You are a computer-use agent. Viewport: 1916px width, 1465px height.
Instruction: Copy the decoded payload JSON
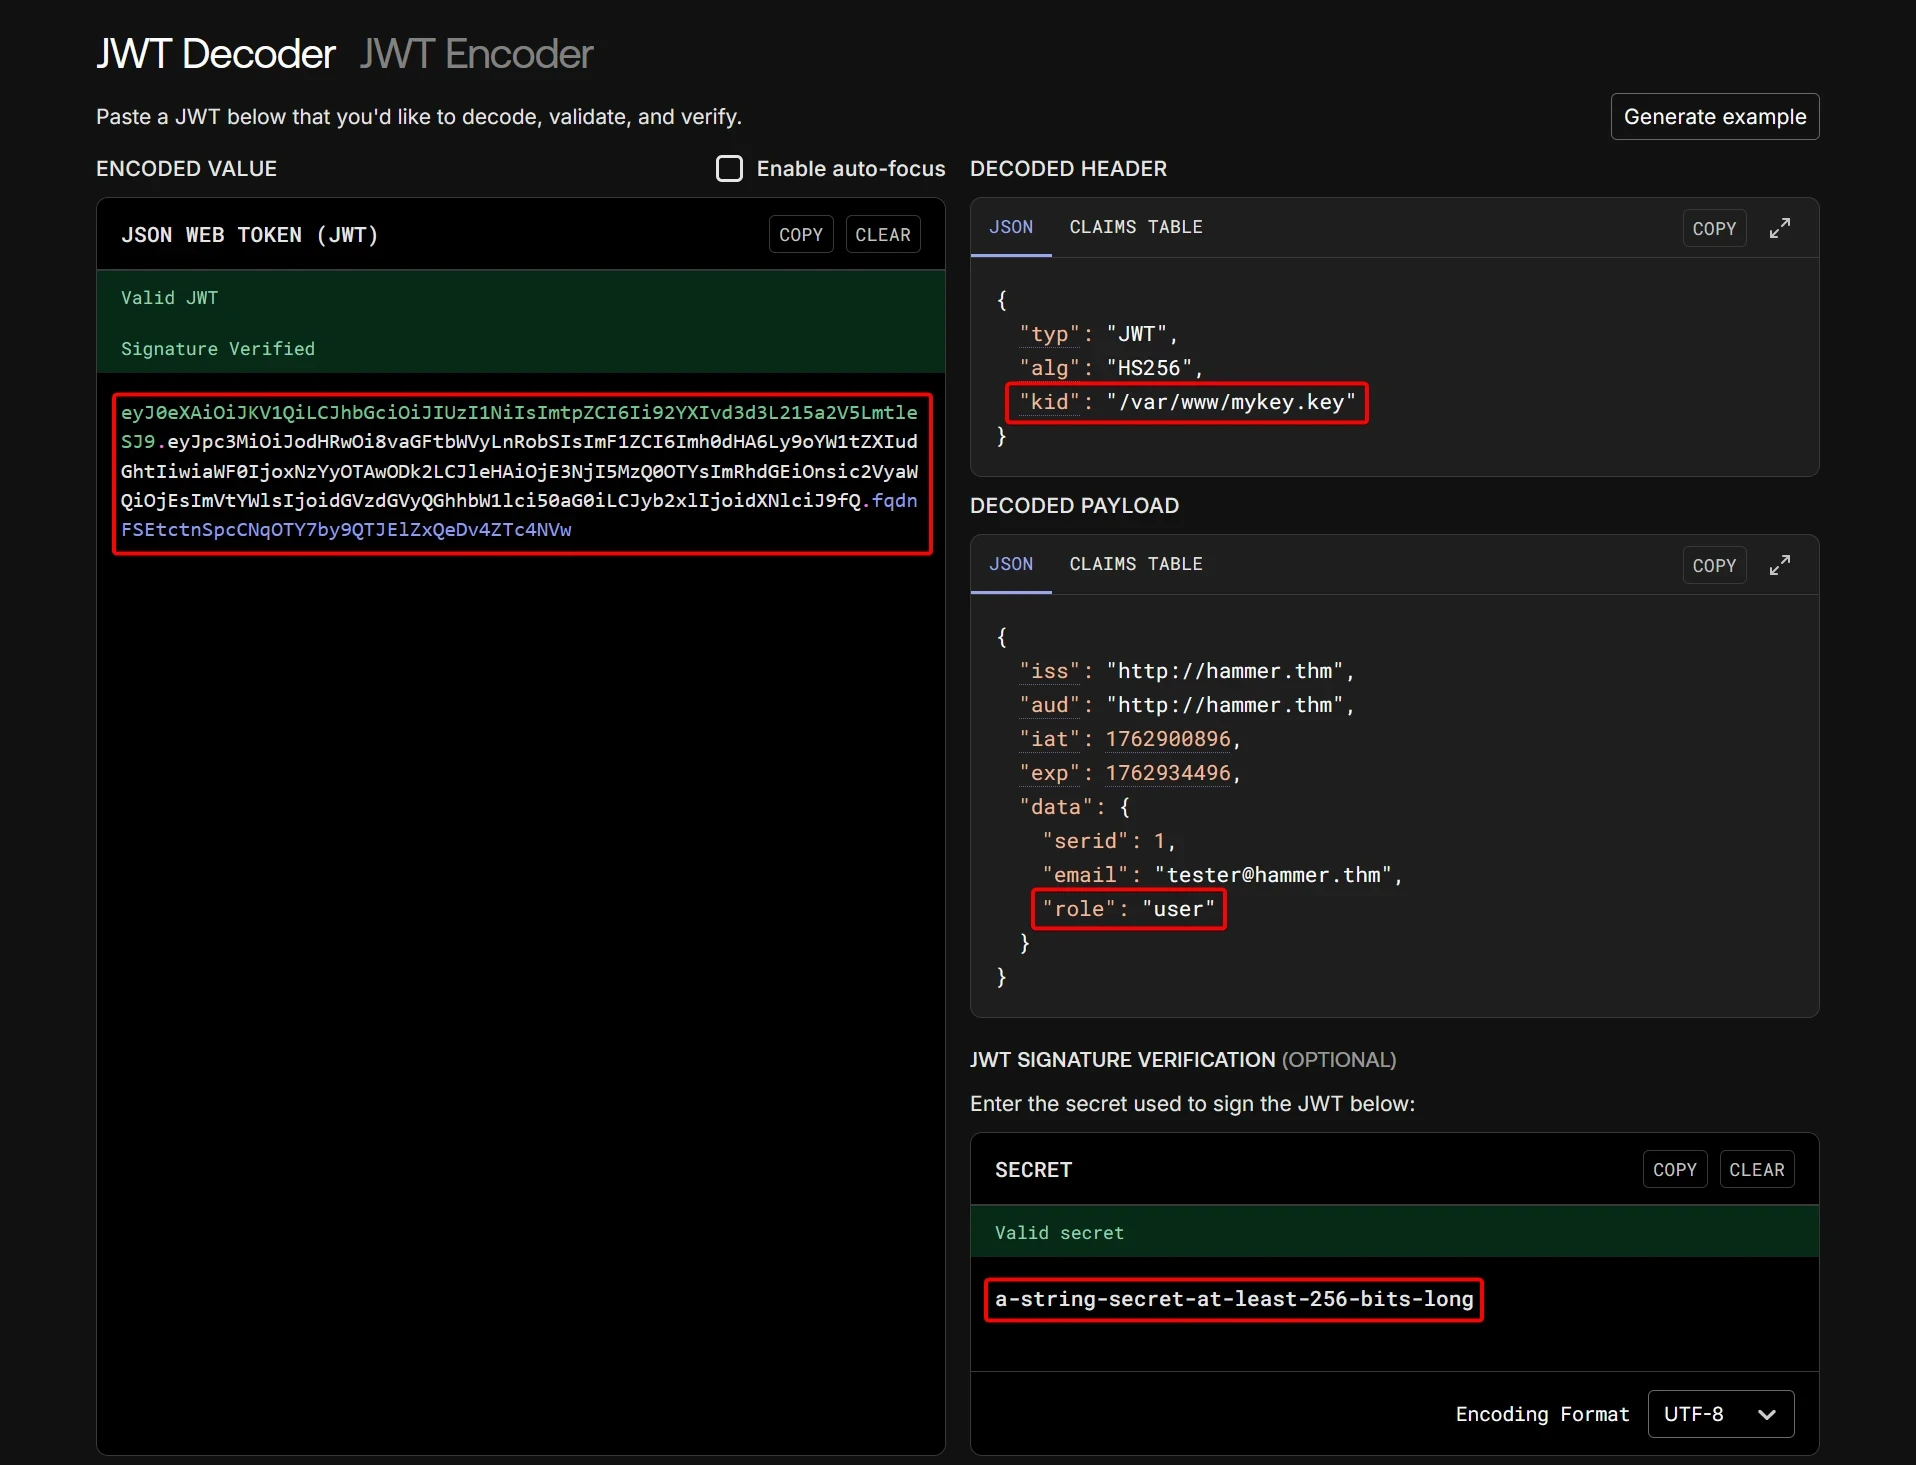(x=1713, y=566)
